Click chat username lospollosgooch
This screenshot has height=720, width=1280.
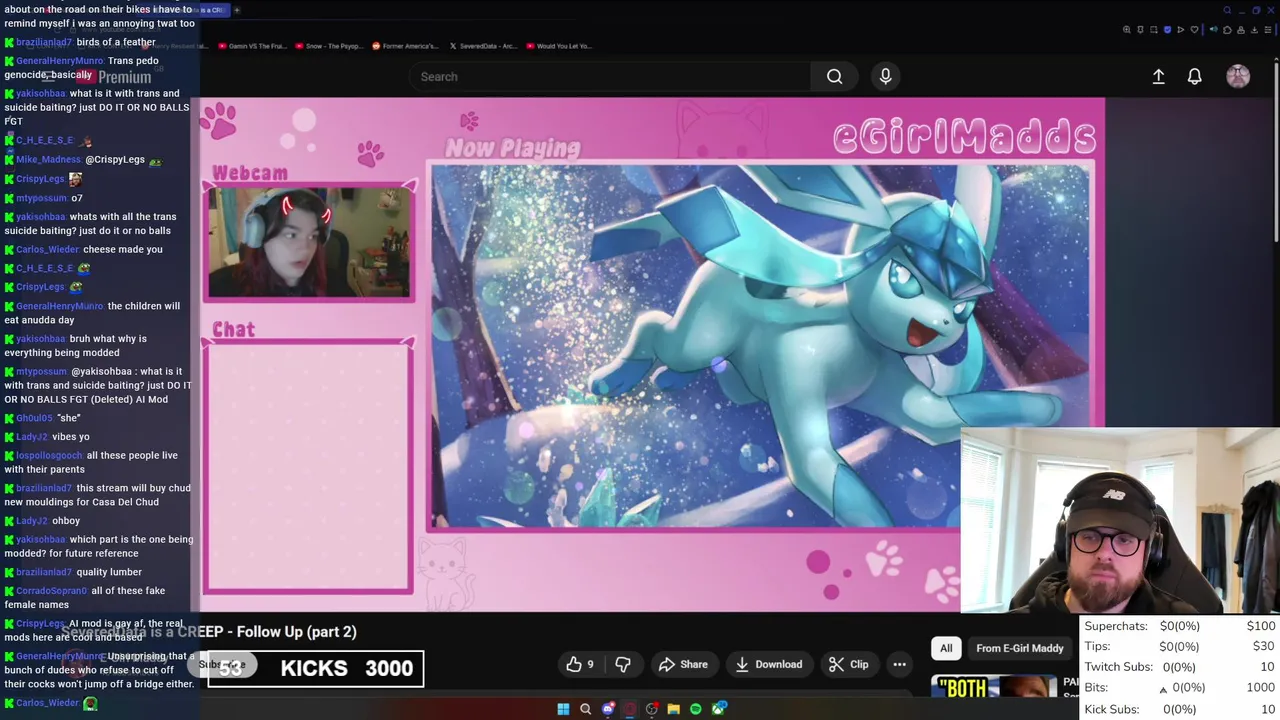tap(49, 455)
